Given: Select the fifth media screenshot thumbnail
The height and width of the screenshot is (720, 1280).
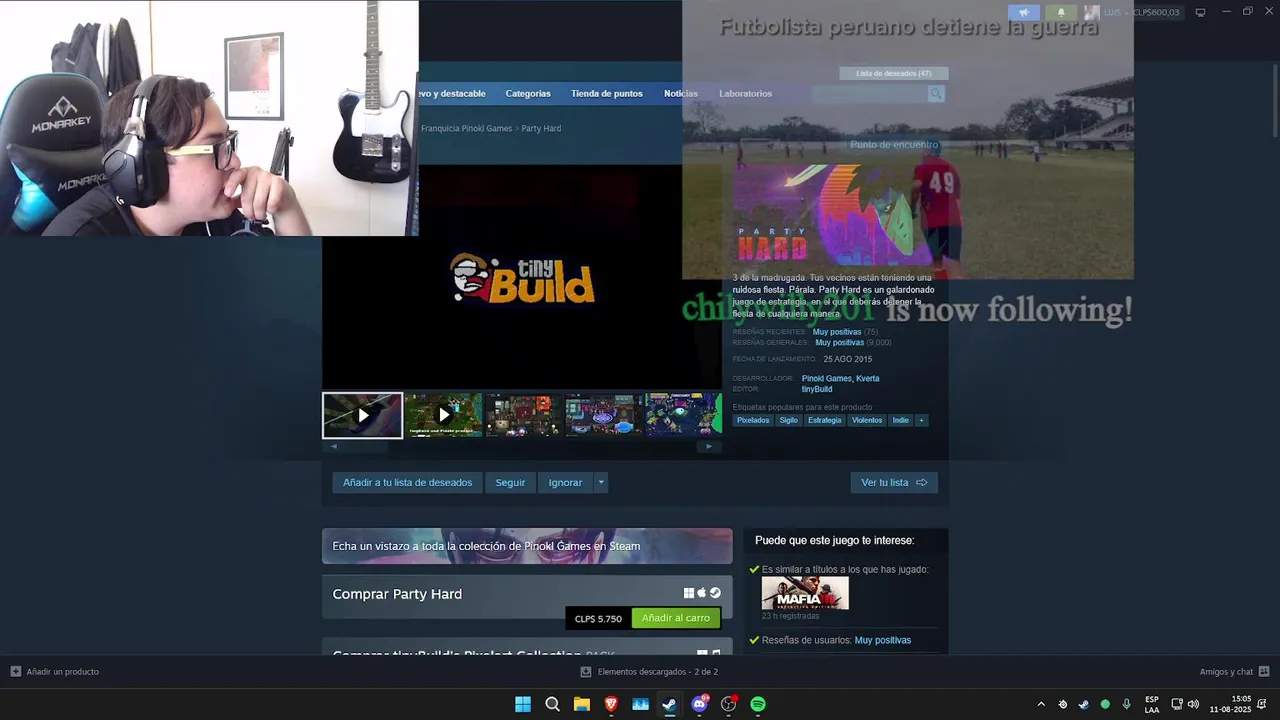Looking at the screenshot, I should (683, 415).
